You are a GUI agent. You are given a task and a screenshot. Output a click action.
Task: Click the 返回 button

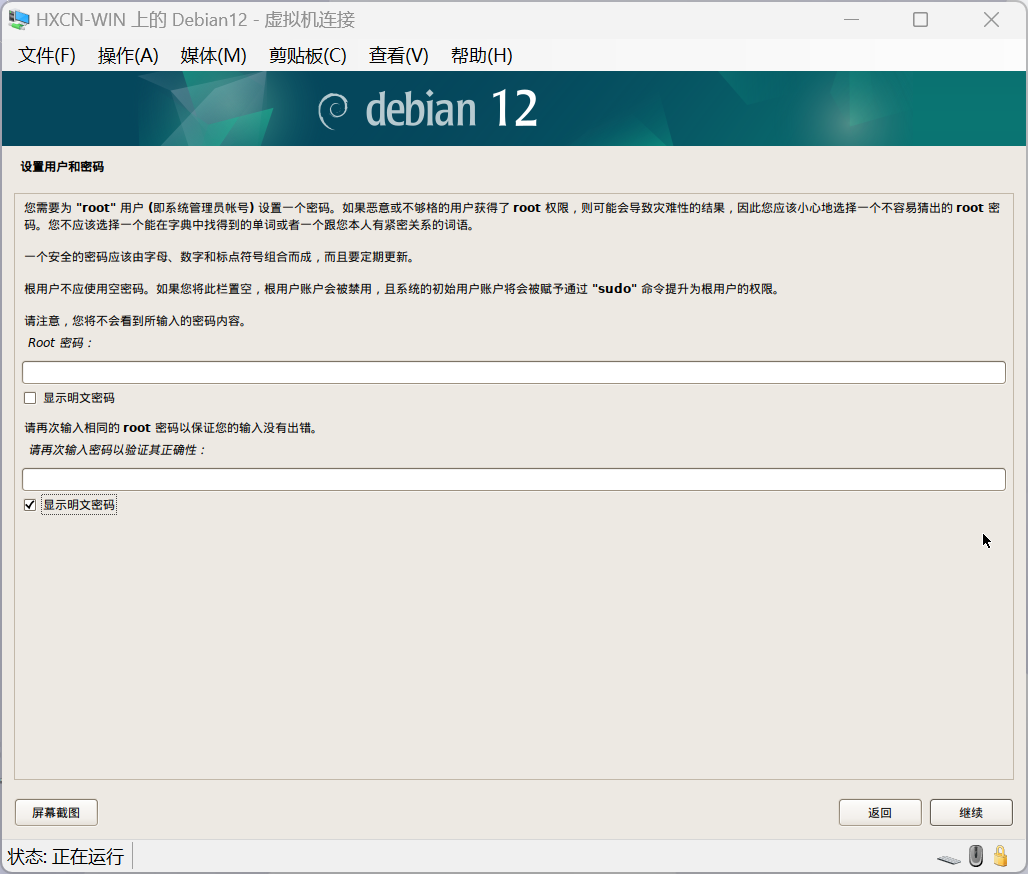pos(880,812)
